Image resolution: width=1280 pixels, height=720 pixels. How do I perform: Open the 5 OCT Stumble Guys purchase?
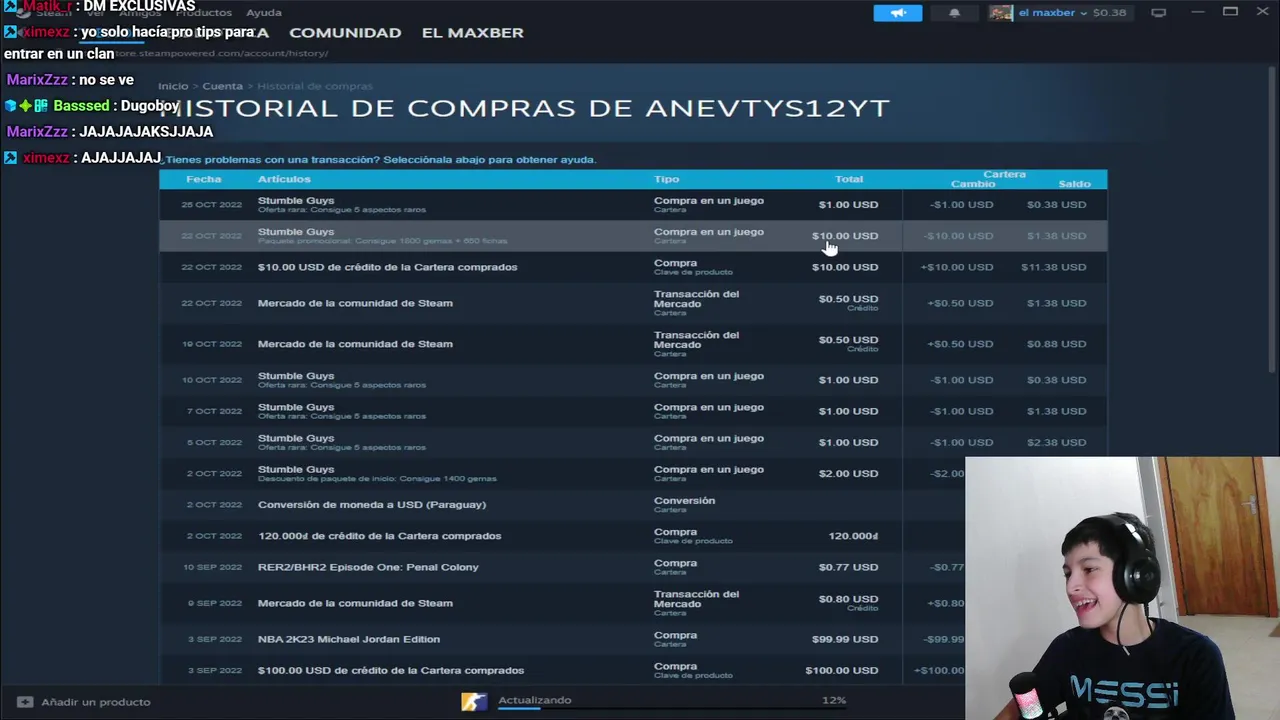633,442
